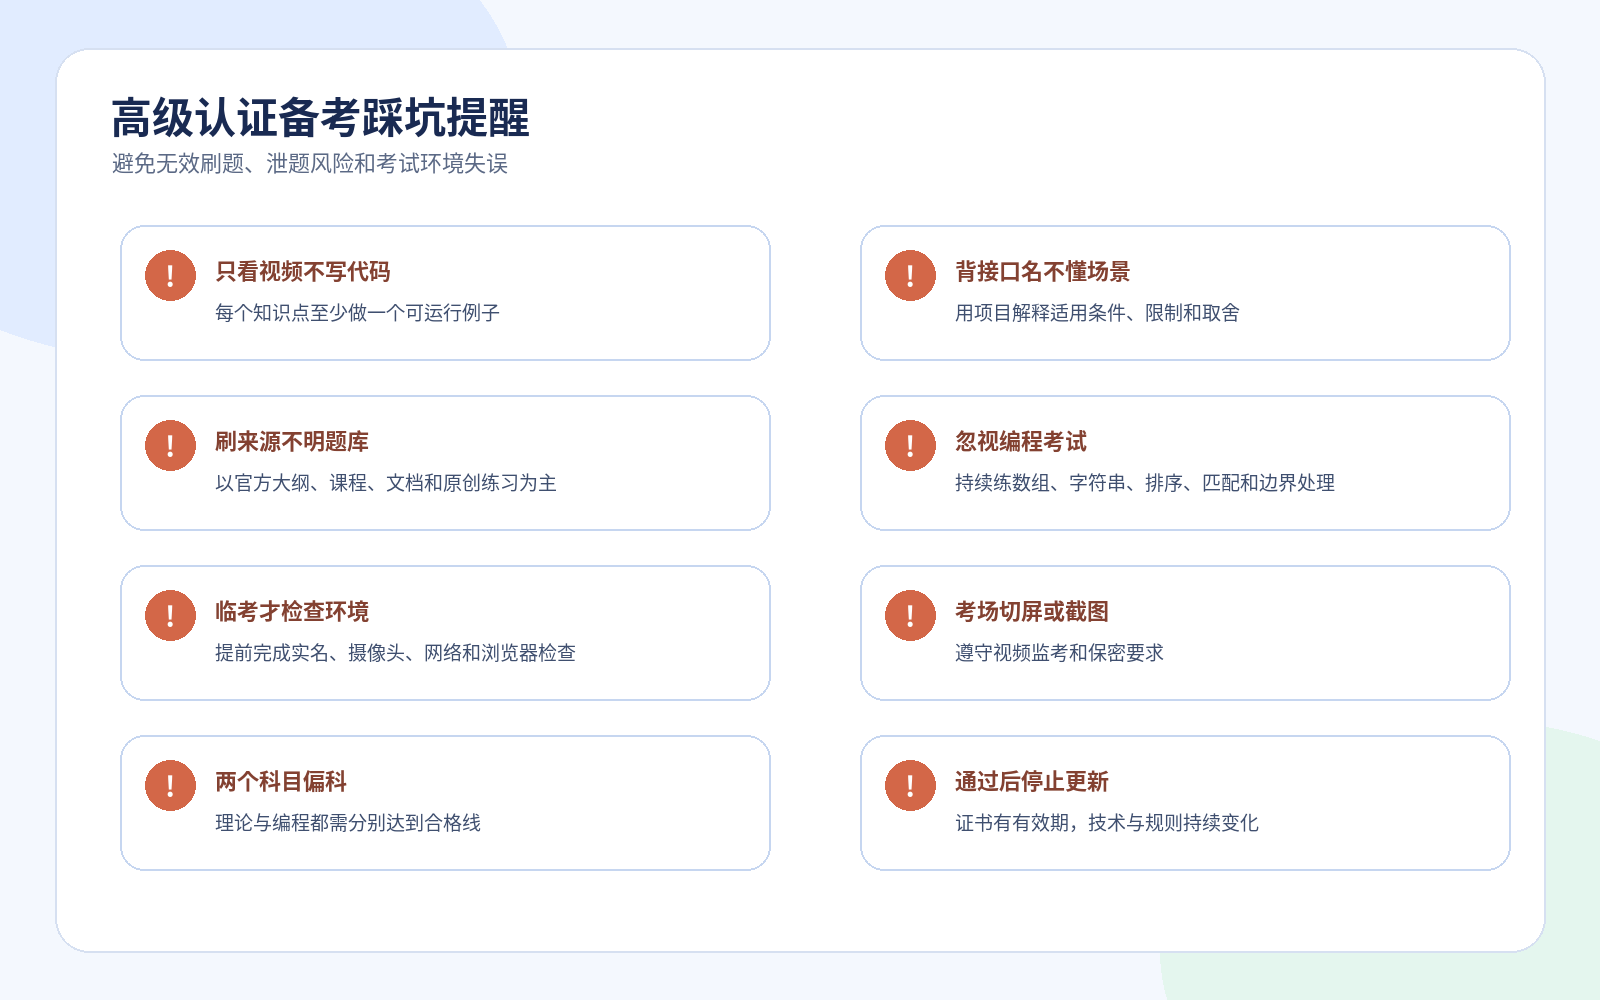This screenshot has width=1600, height=1000.
Task: Select the heading 考场切屏或截图
Action: pyautogui.click(x=1032, y=612)
